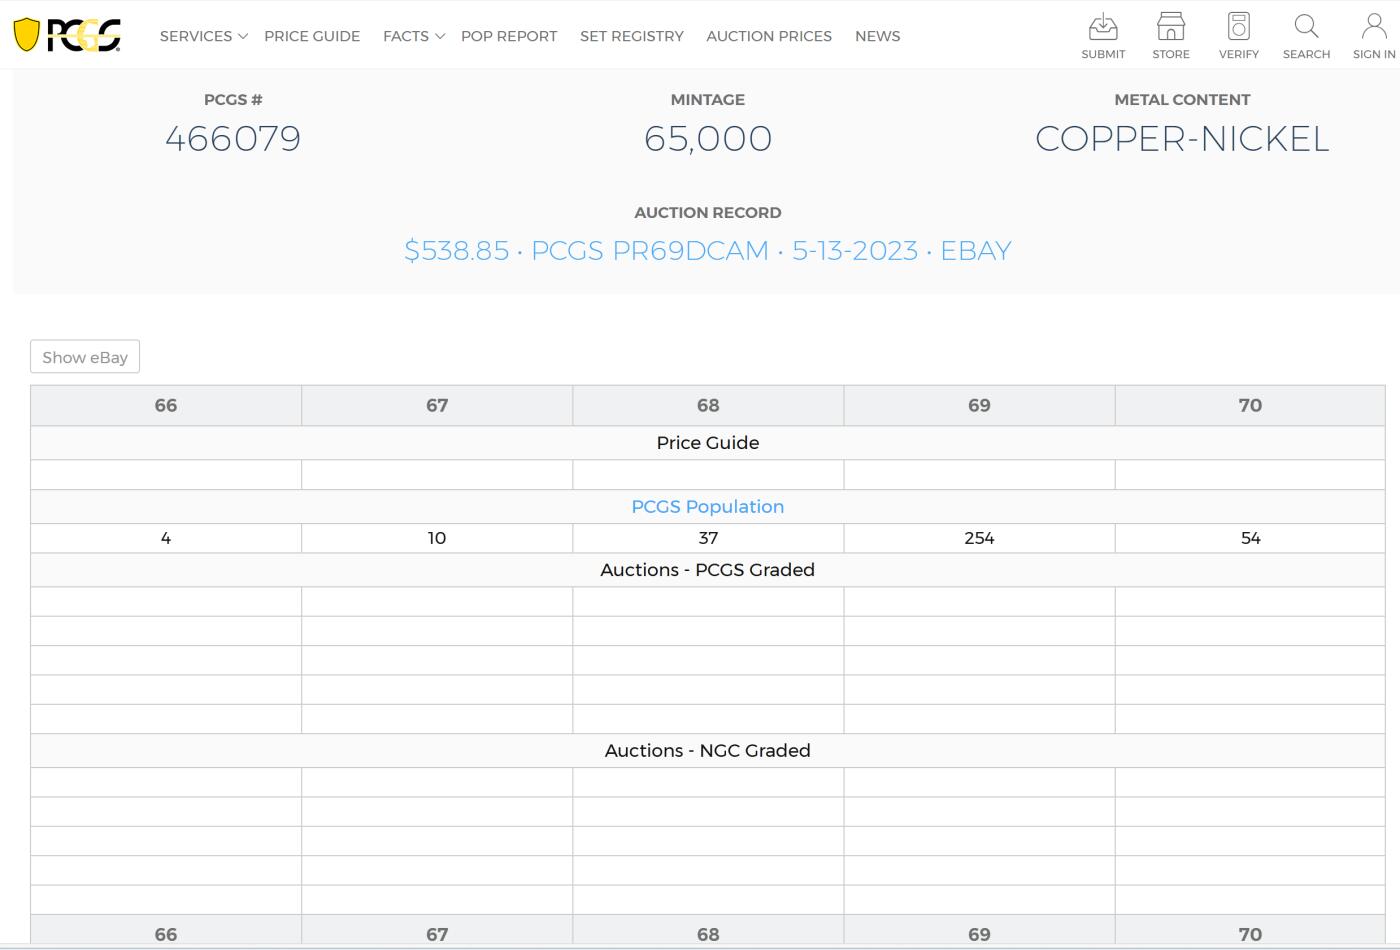Select the grade 70 column header

tap(1250, 405)
